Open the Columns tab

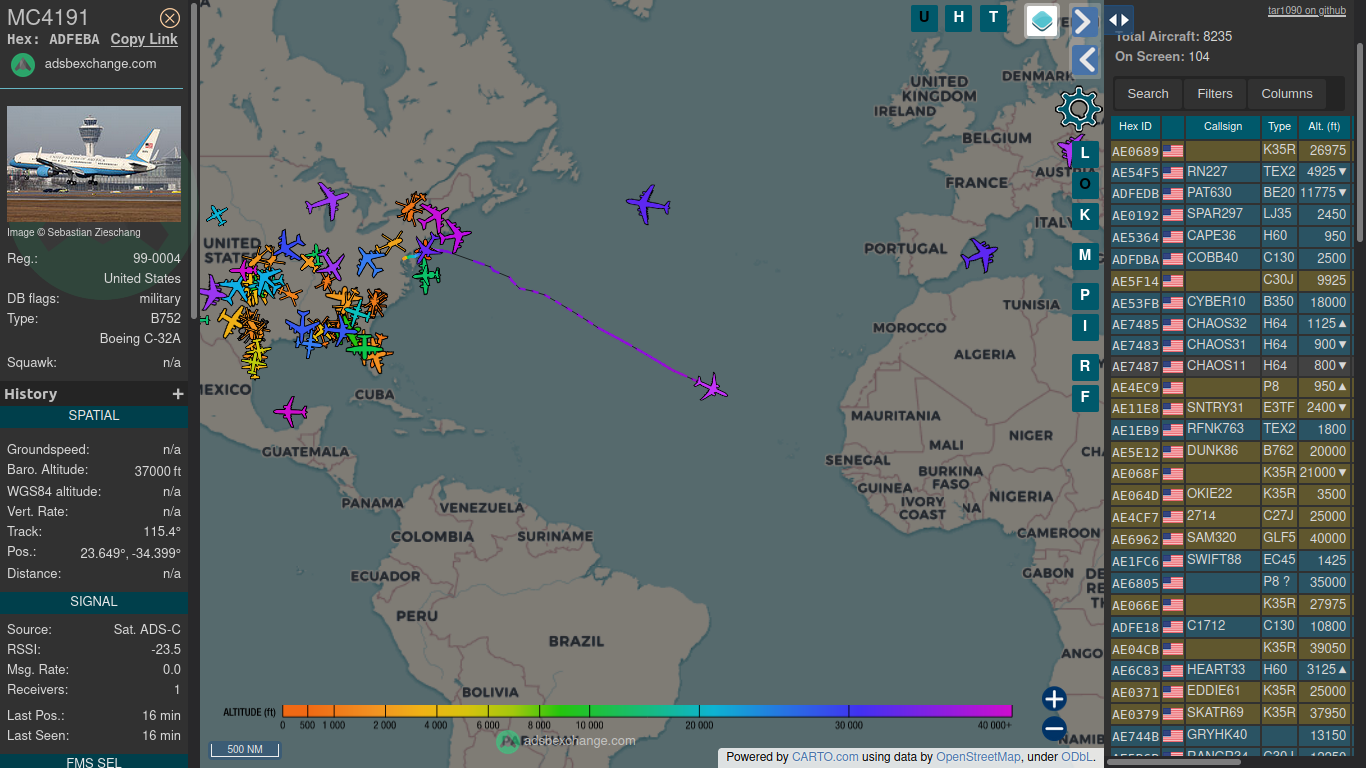point(1287,94)
